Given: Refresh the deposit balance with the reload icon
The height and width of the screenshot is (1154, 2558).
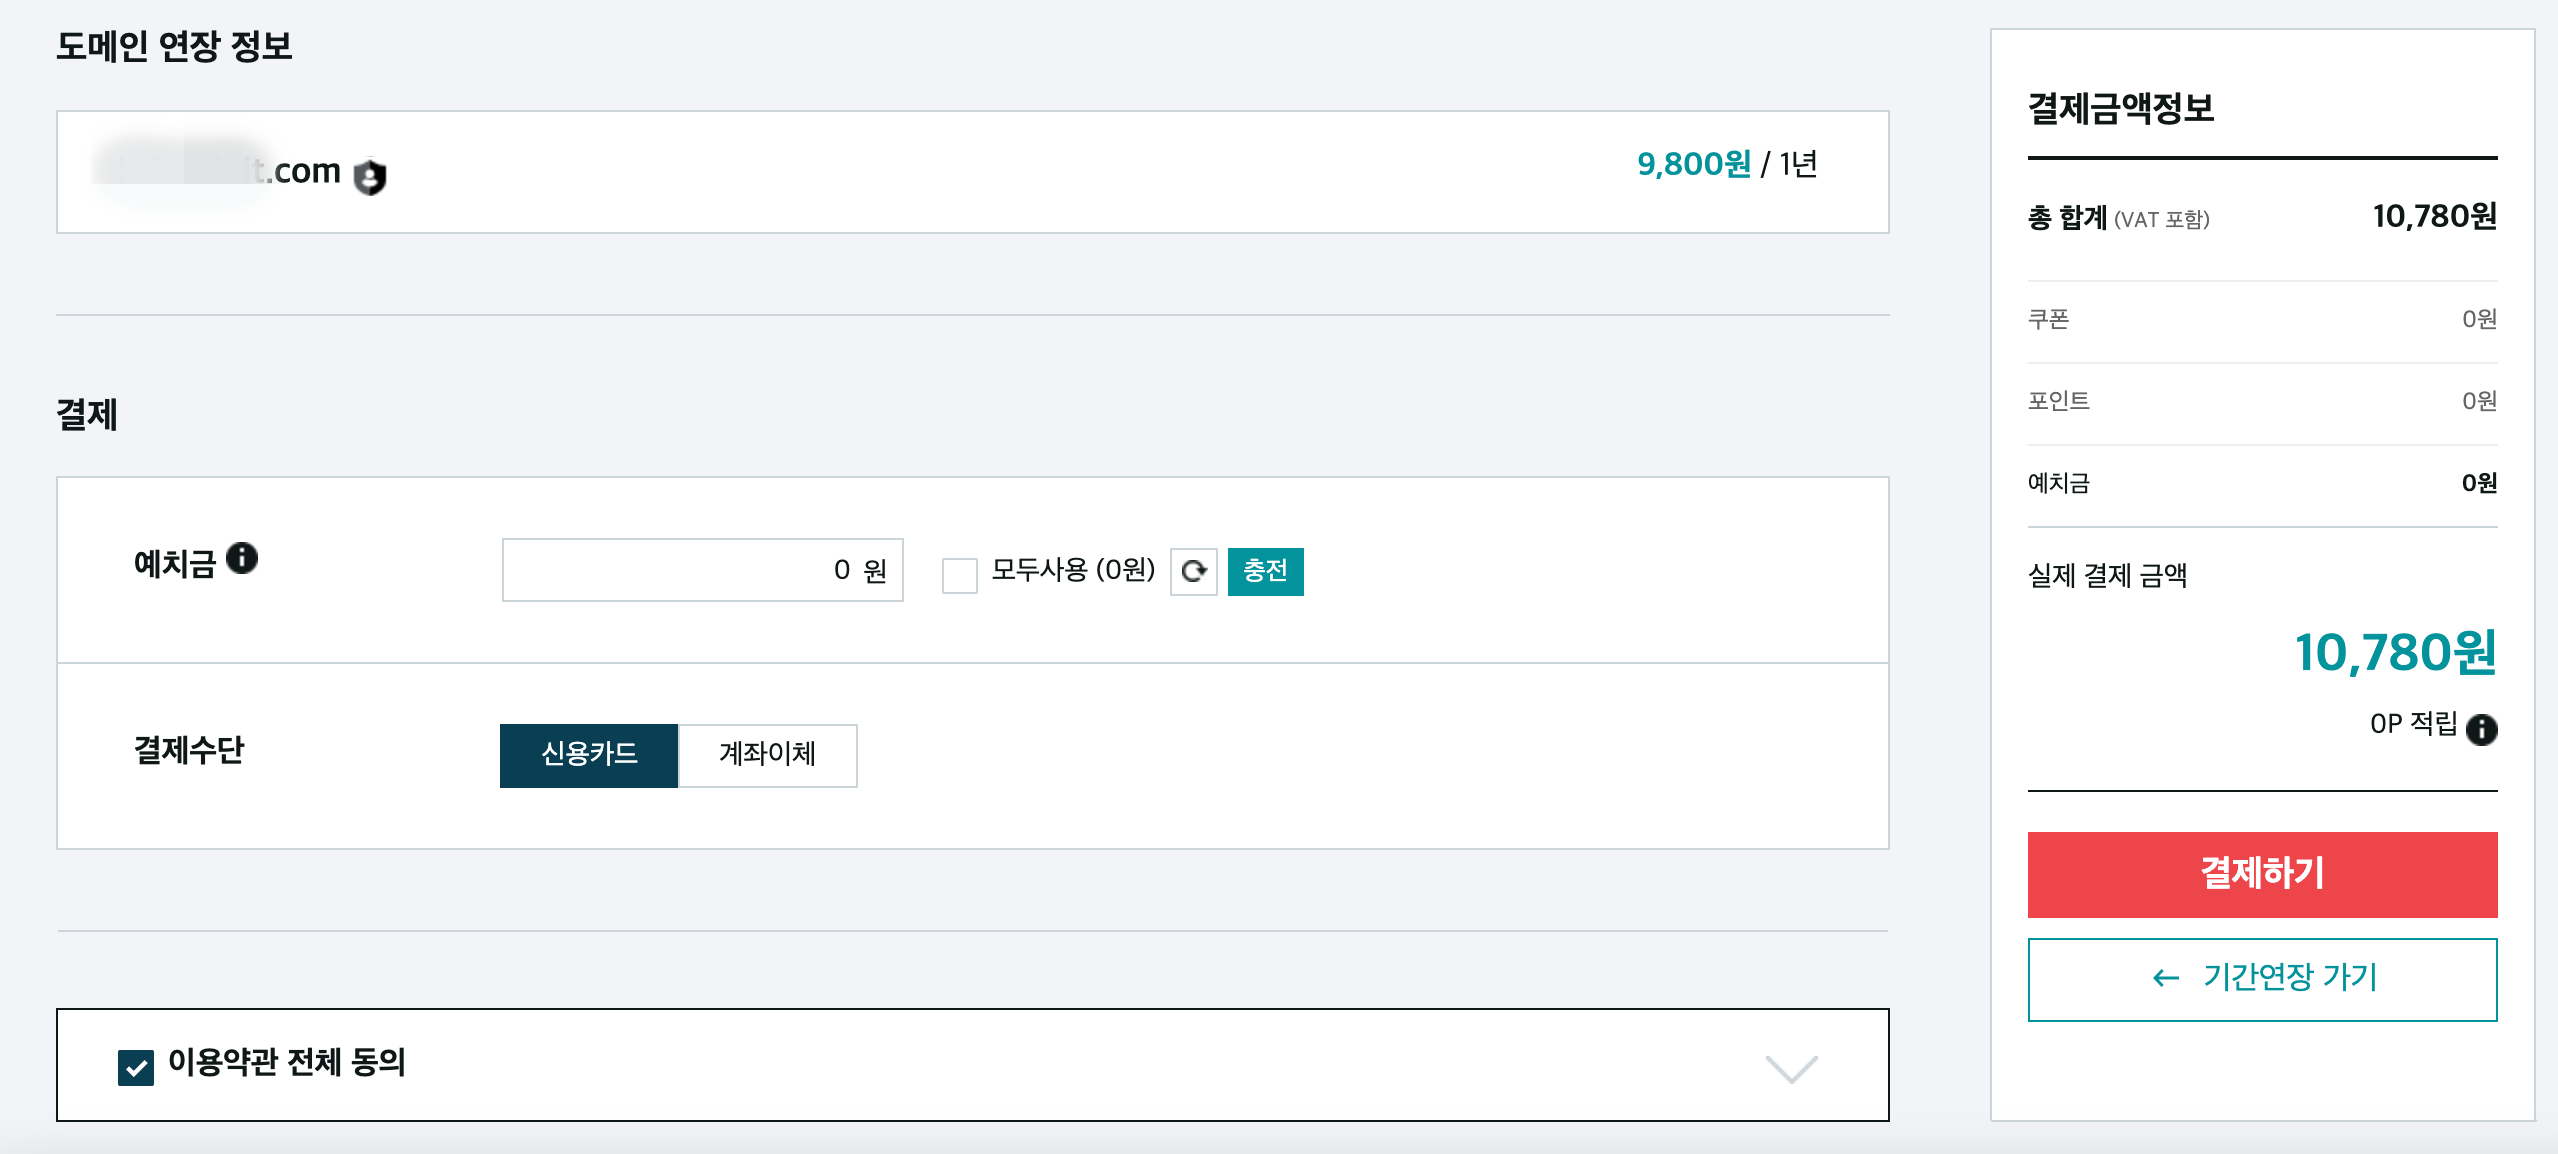Looking at the screenshot, I should click(1194, 571).
